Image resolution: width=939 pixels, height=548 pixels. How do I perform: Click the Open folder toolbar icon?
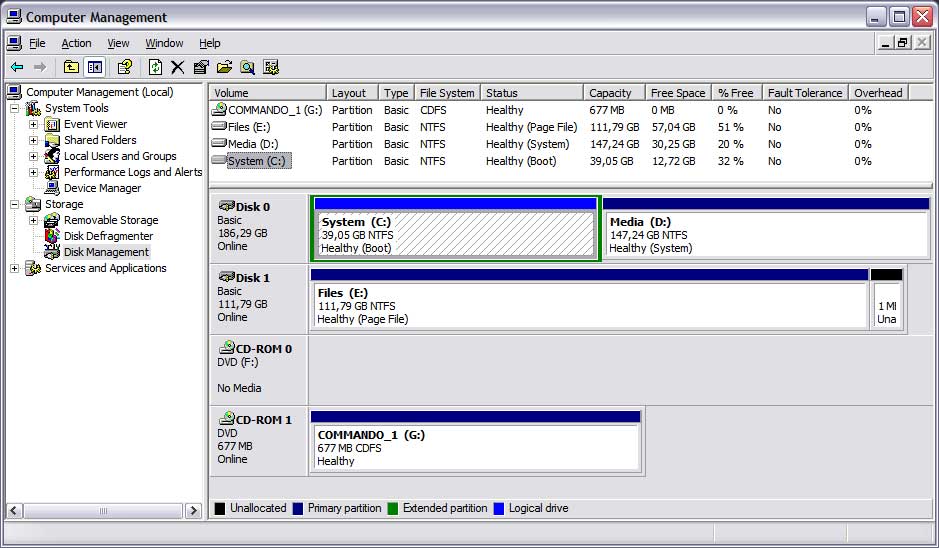224,67
